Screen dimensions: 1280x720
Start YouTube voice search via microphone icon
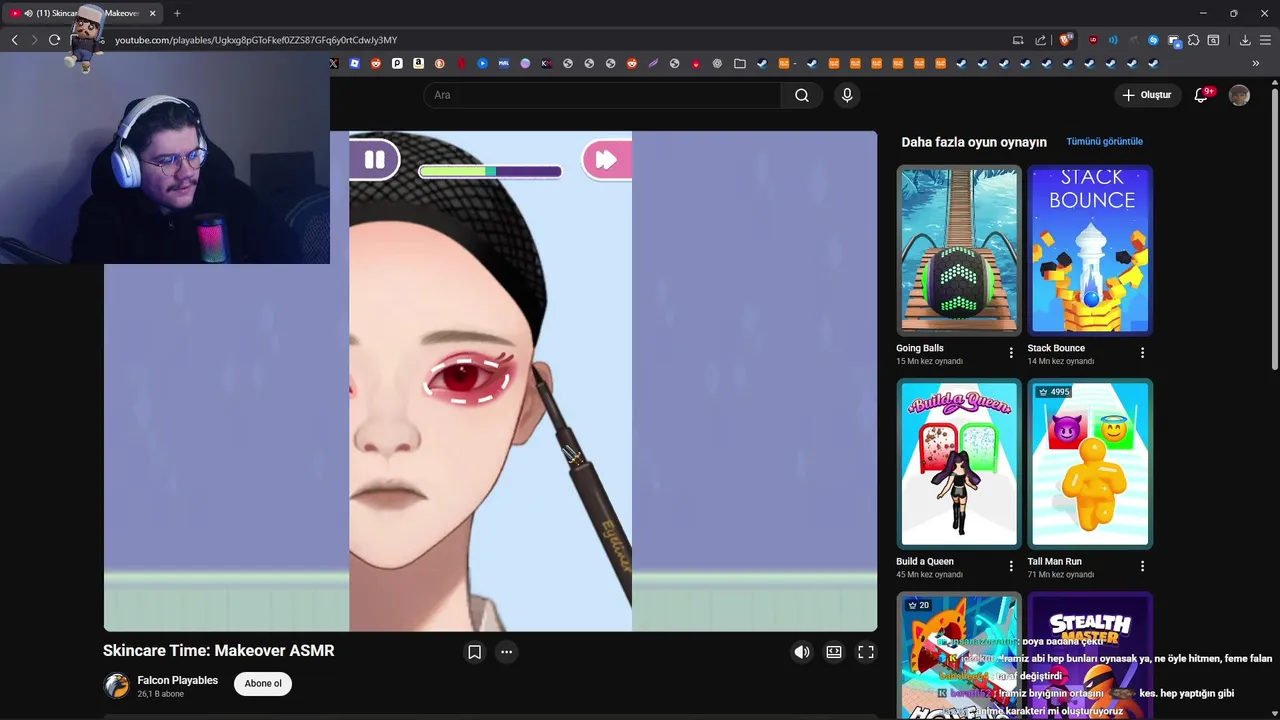click(x=847, y=95)
